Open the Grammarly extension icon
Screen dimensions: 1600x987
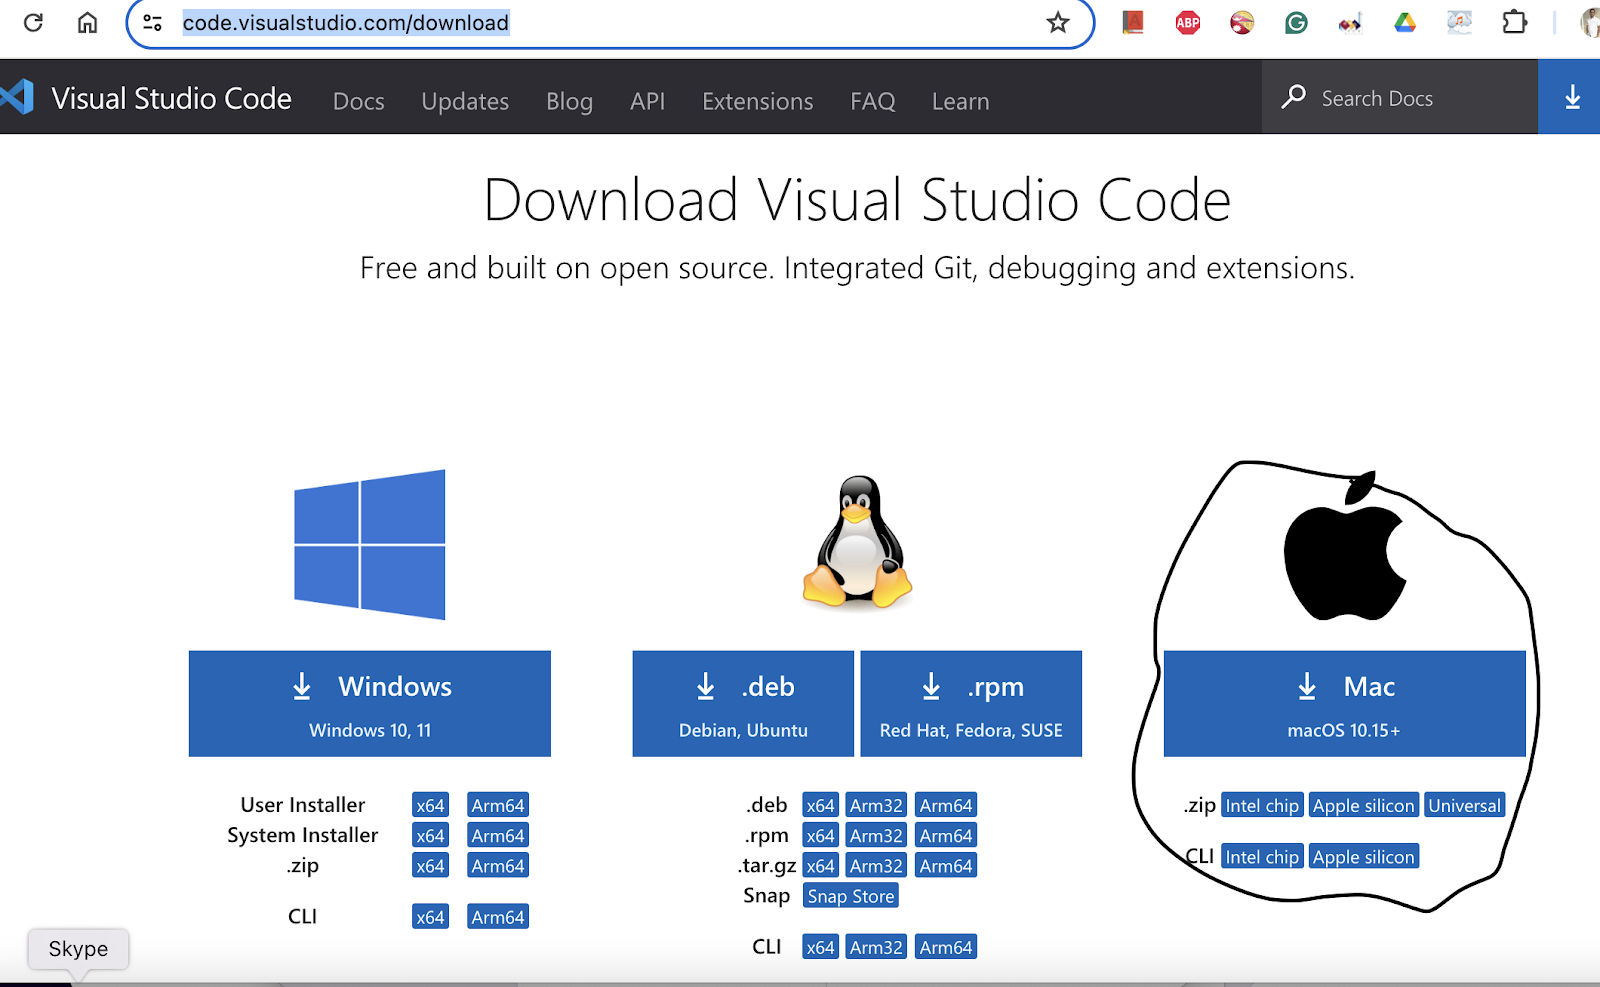point(1296,22)
